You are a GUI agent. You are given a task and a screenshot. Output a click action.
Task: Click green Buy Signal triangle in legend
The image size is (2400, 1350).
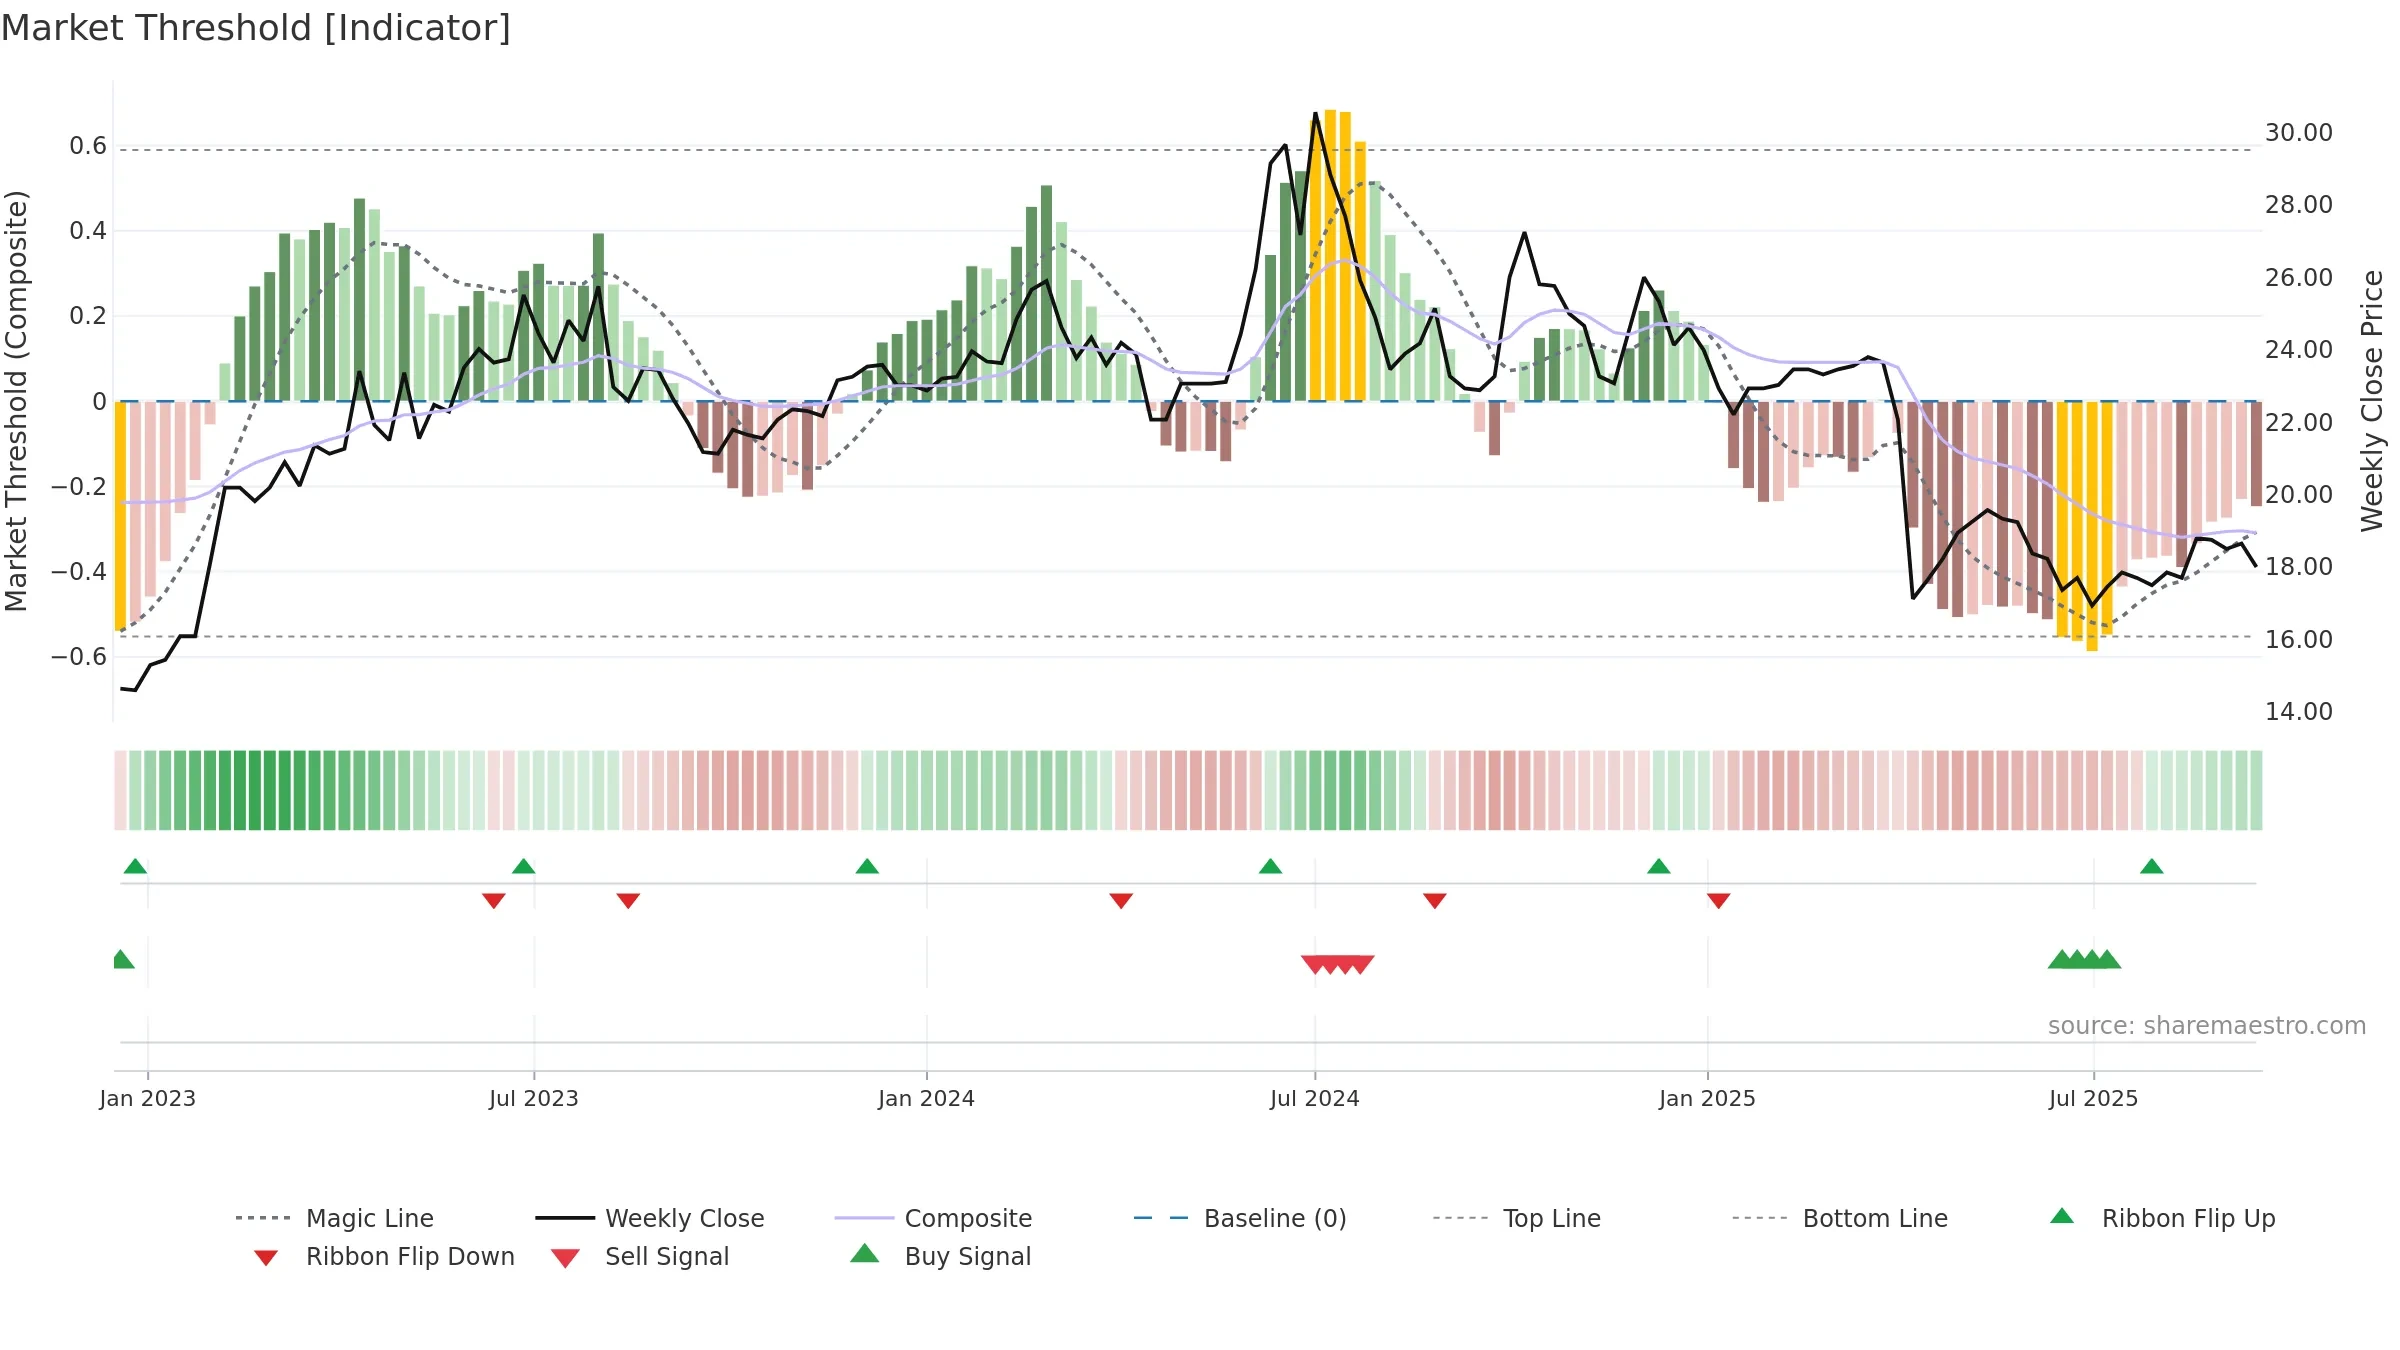[x=864, y=1253]
